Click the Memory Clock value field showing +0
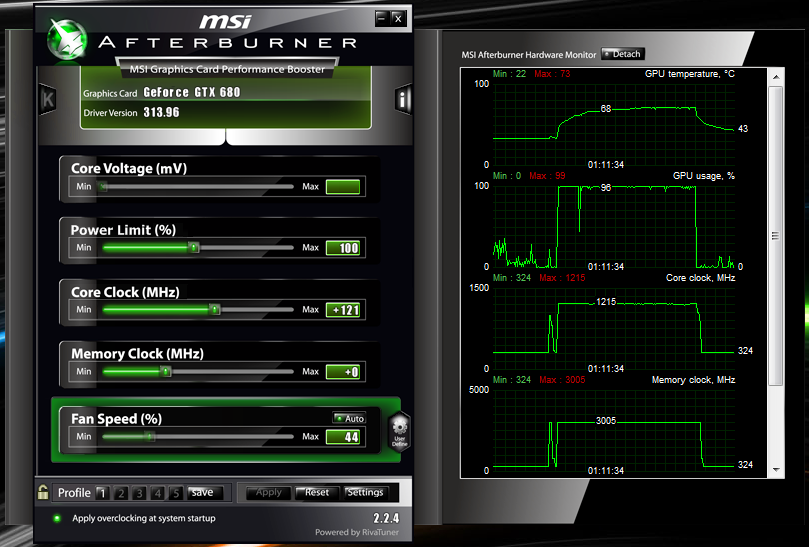This screenshot has width=809, height=547. 343,372
